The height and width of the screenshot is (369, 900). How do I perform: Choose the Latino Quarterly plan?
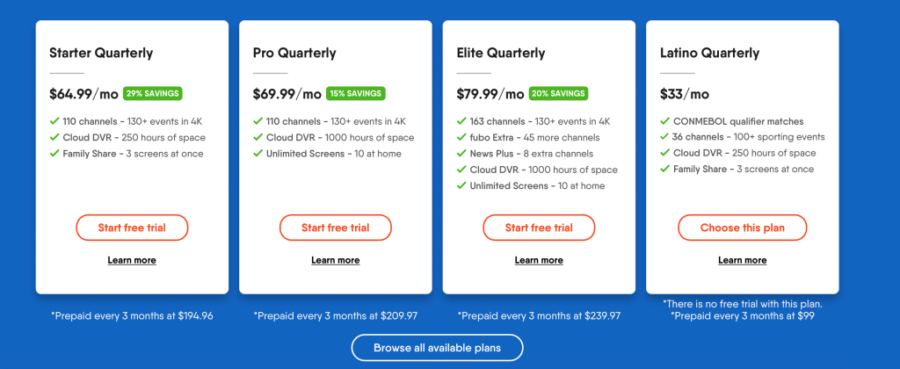pyautogui.click(x=742, y=228)
